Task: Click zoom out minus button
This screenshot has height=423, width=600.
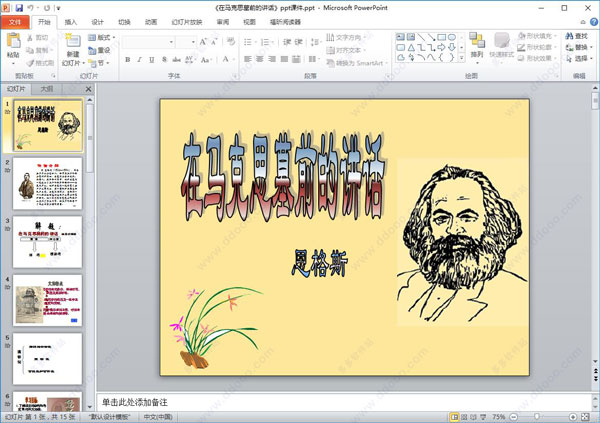Action: coord(514,417)
